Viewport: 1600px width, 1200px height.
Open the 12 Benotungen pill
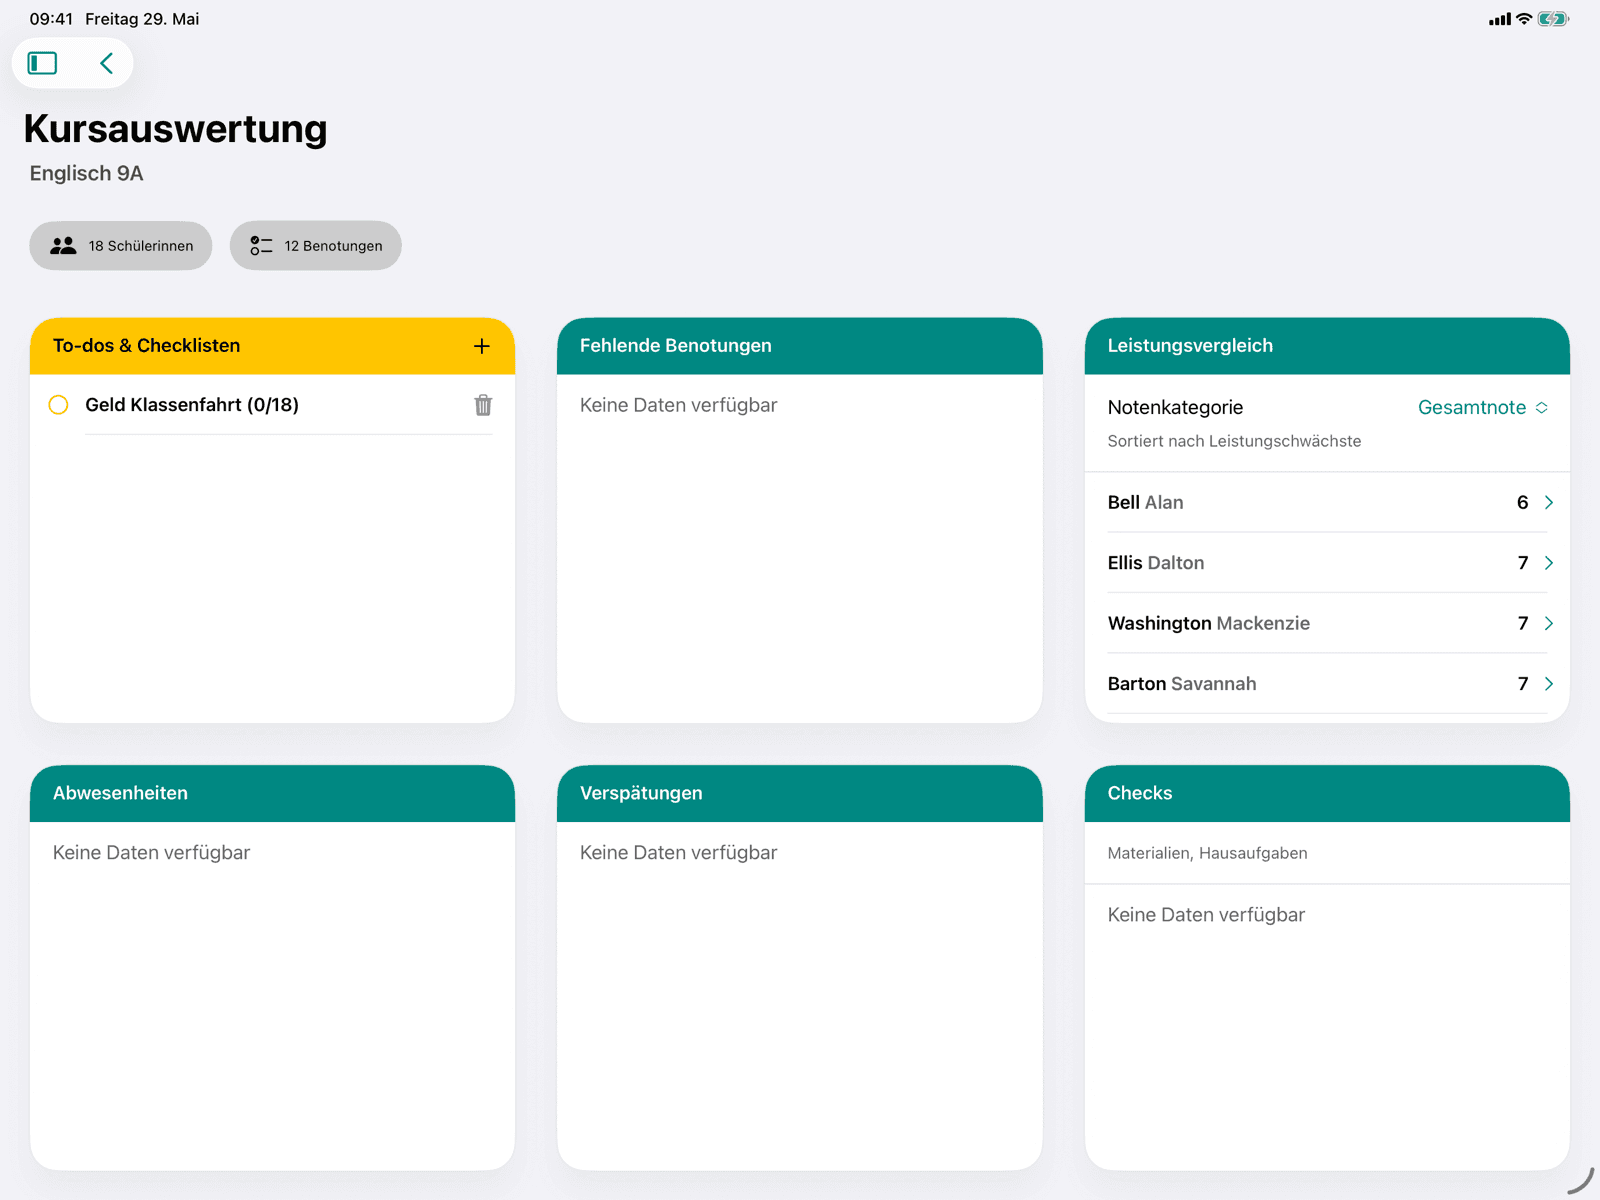pyautogui.click(x=316, y=246)
